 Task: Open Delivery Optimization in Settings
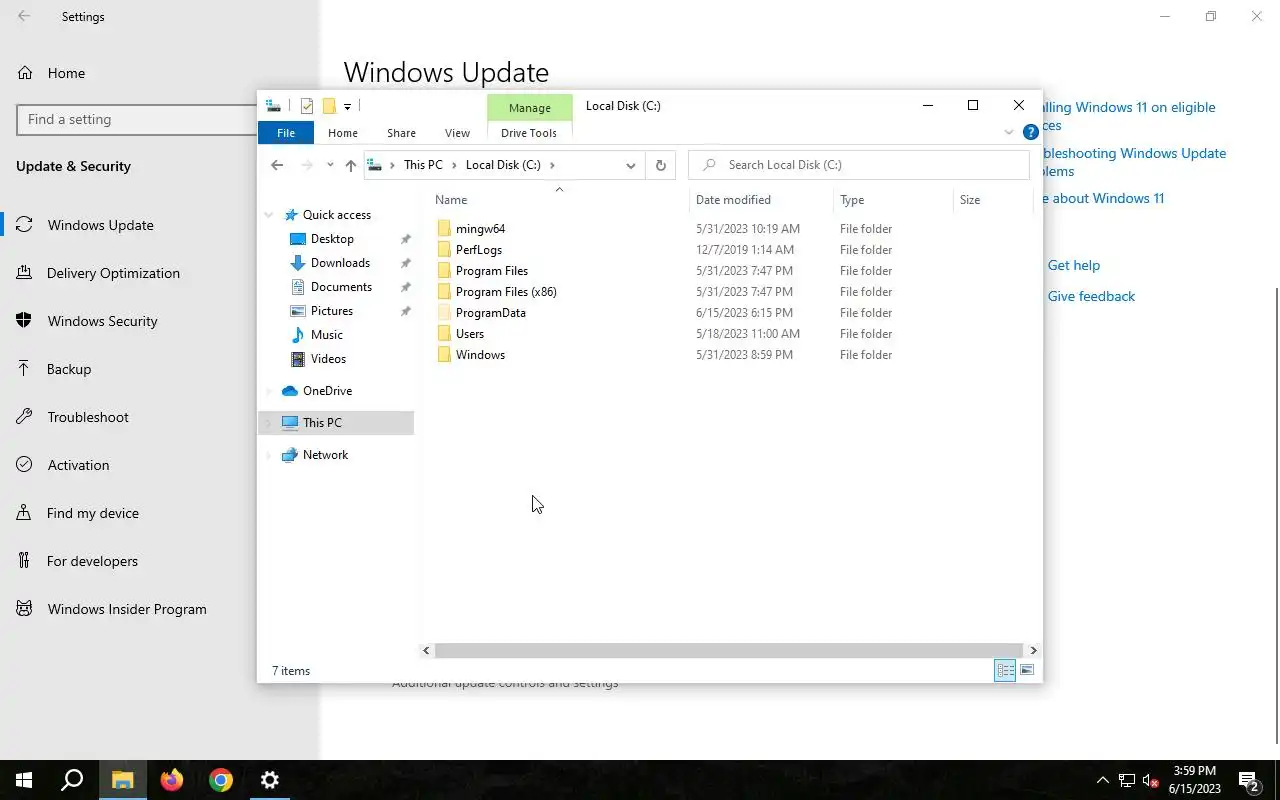pos(113,273)
